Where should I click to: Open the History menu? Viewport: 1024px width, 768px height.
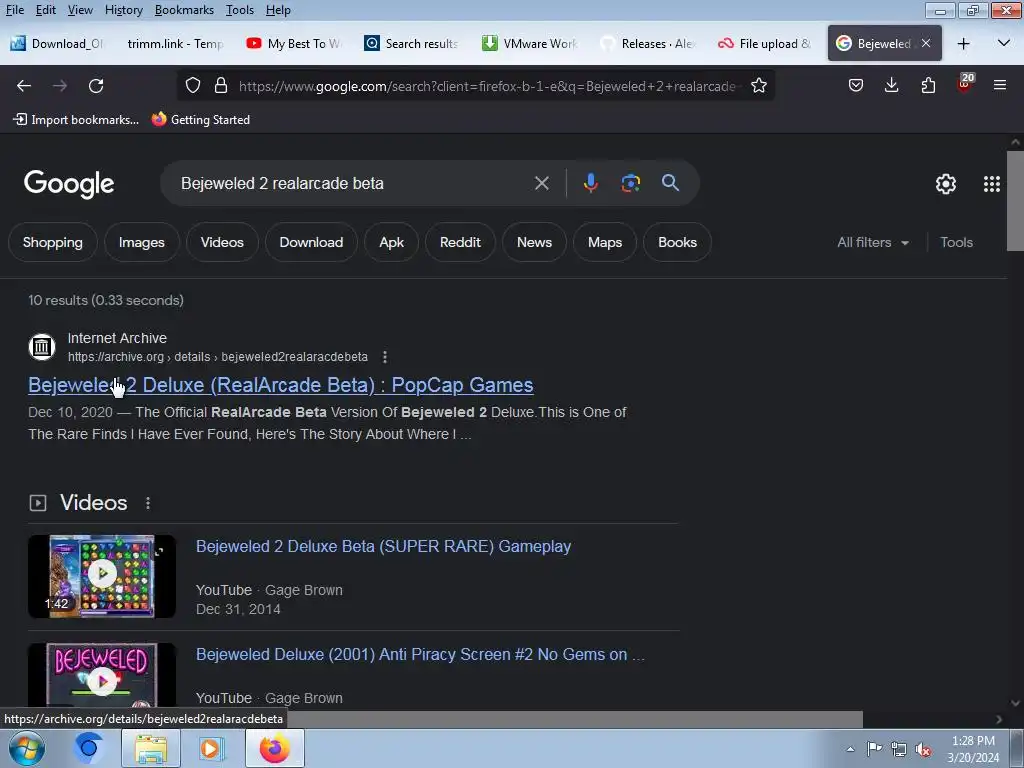(x=123, y=10)
